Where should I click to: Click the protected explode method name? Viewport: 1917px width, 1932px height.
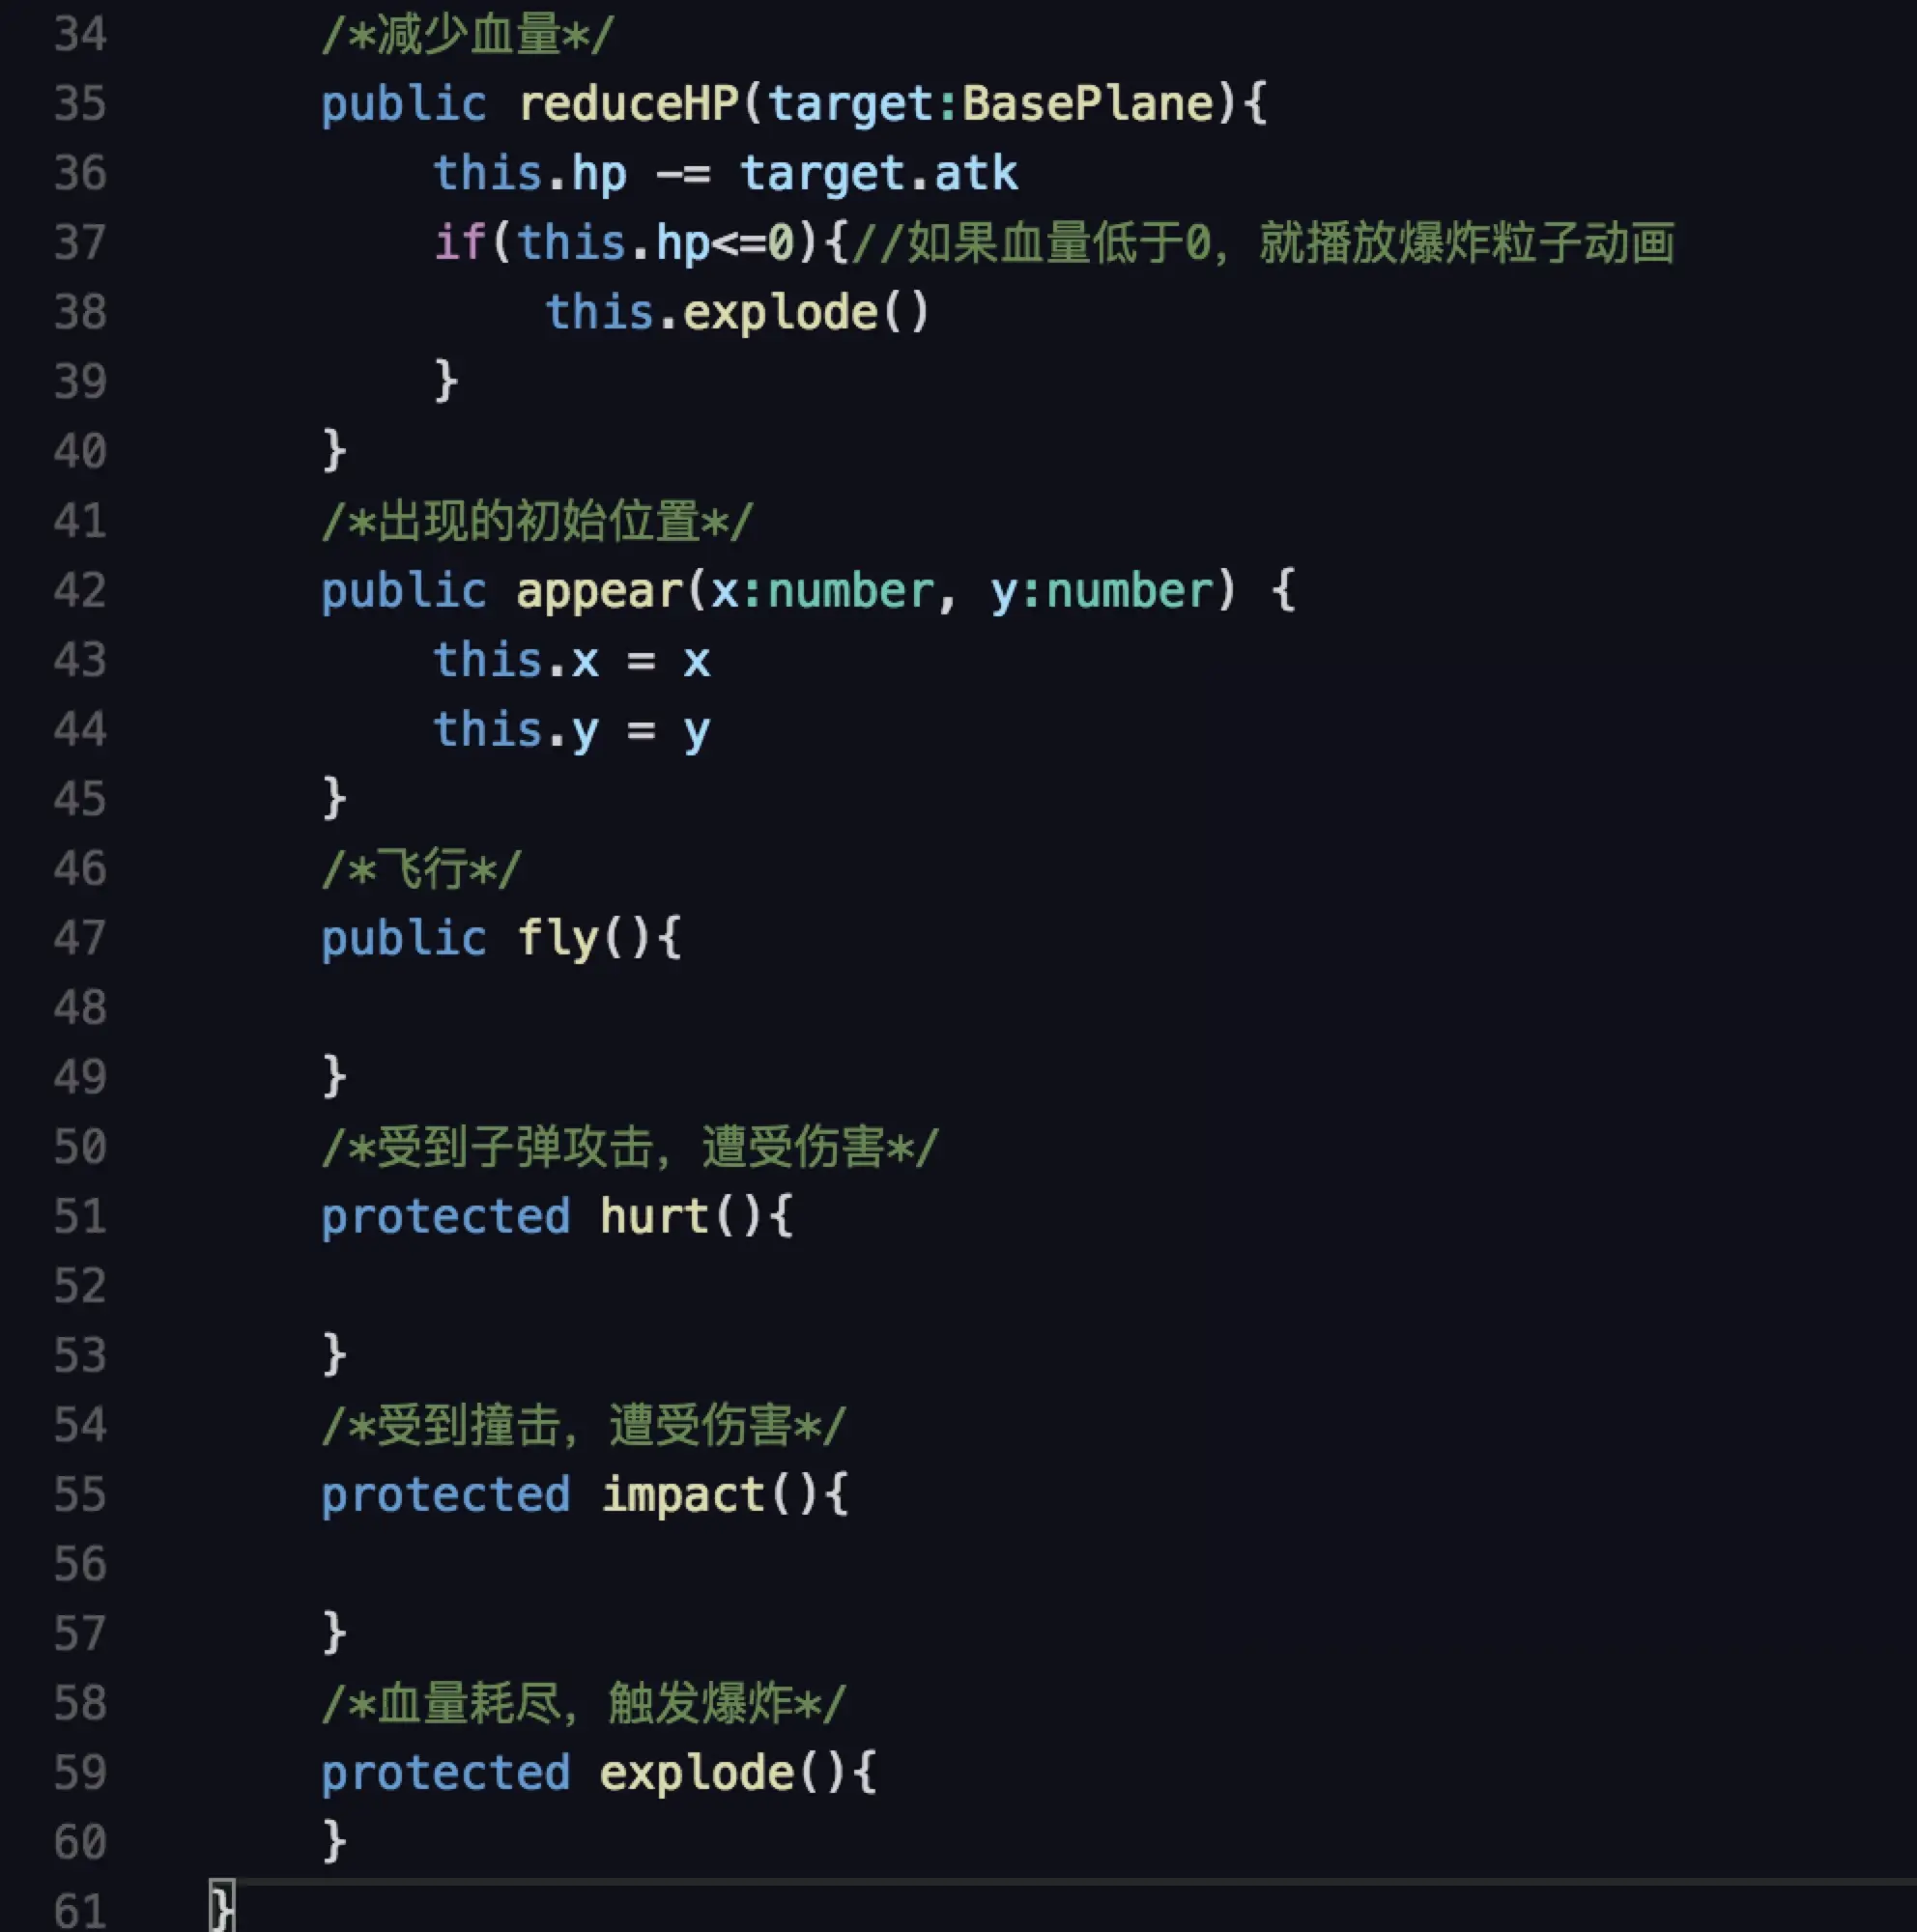click(696, 1773)
